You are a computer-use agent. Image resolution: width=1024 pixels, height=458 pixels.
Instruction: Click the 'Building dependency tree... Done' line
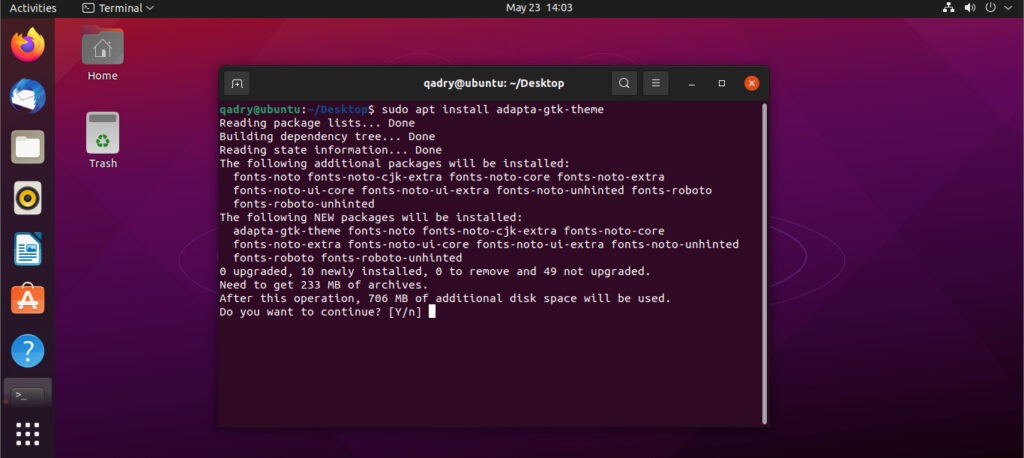click(327, 137)
